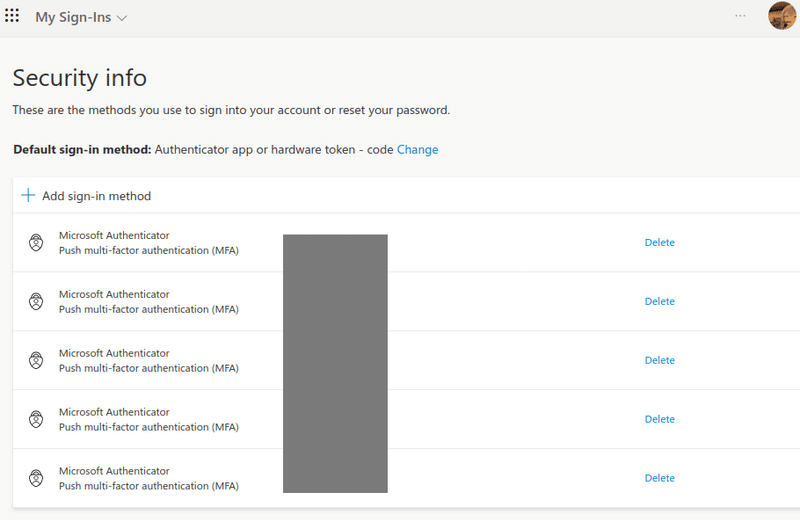Select the first Push multi-factor authentication row
800x520 pixels.
[x=406, y=242]
